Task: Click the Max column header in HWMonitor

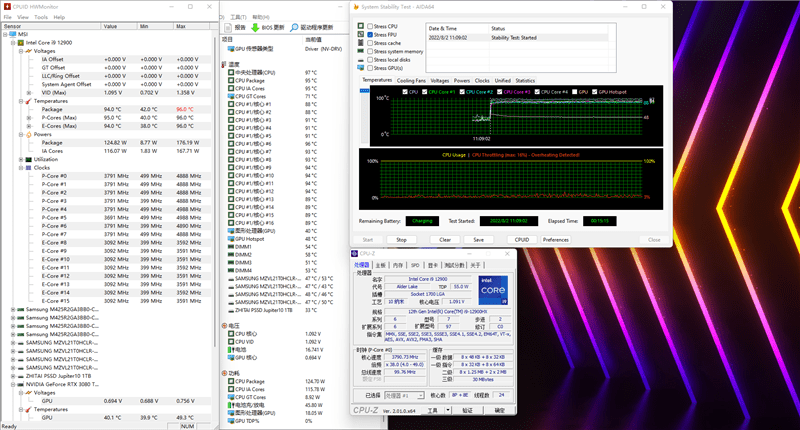Action: [x=192, y=26]
